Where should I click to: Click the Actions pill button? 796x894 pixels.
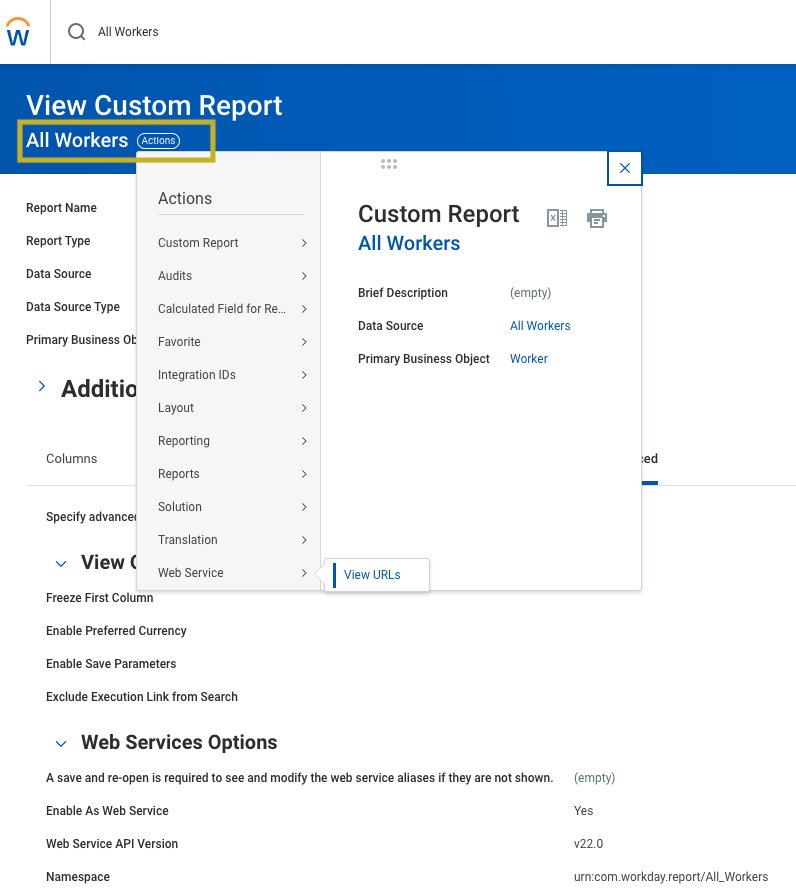click(x=159, y=141)
